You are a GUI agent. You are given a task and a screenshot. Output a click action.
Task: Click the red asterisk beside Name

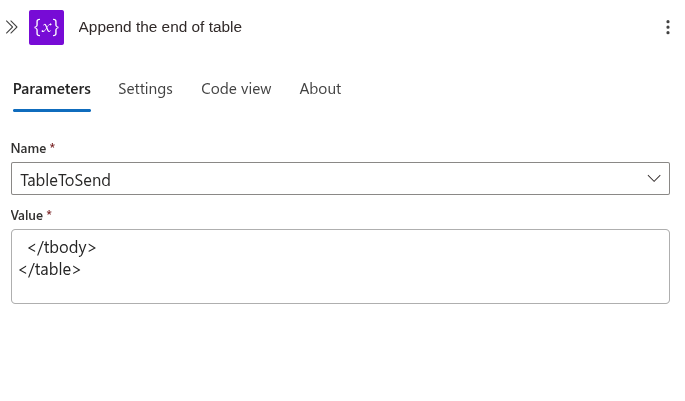tap(52, 146)
